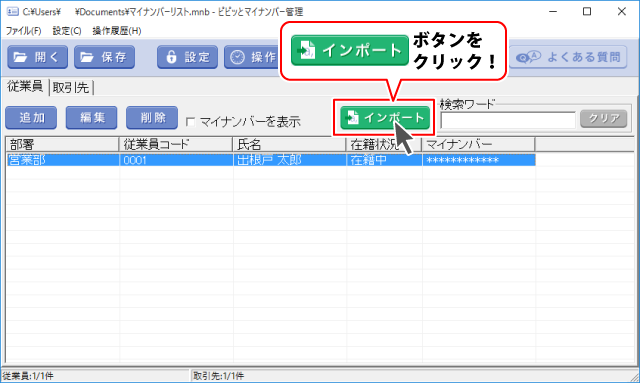Screen dimensions: 640x383
Task: Open the 操作履歴(H) menu
Action: tap(117, 31)
